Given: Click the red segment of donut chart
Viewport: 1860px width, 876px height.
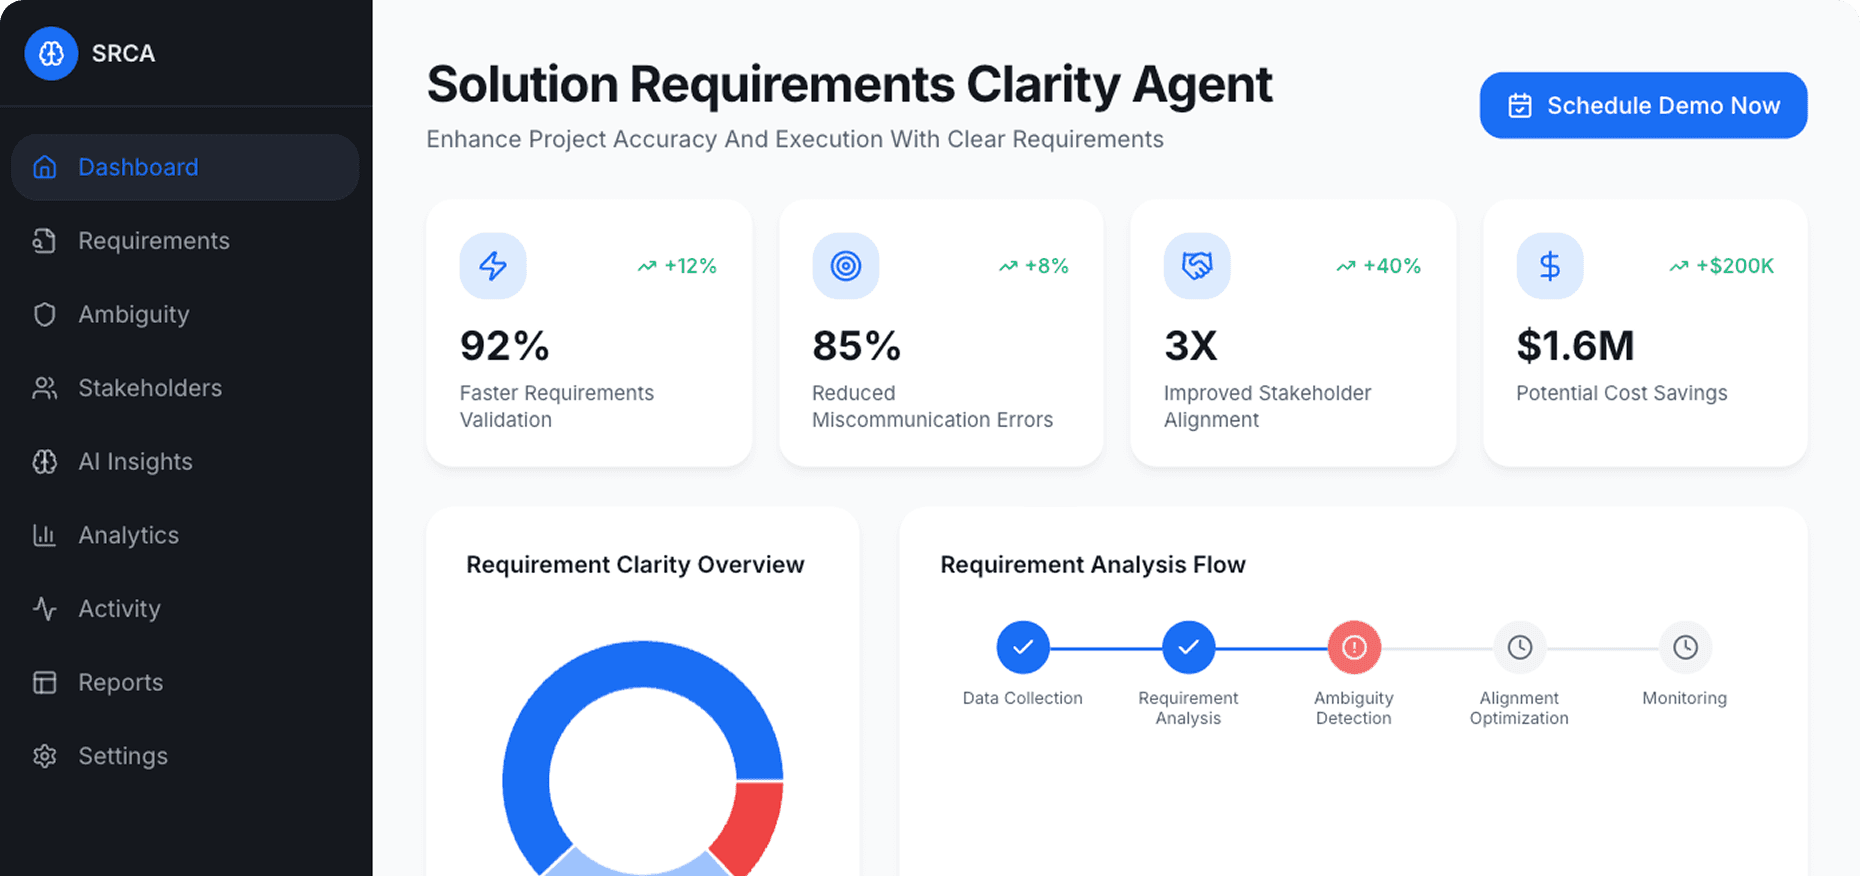Looking at the screenshot, I should tap(752, 825).
